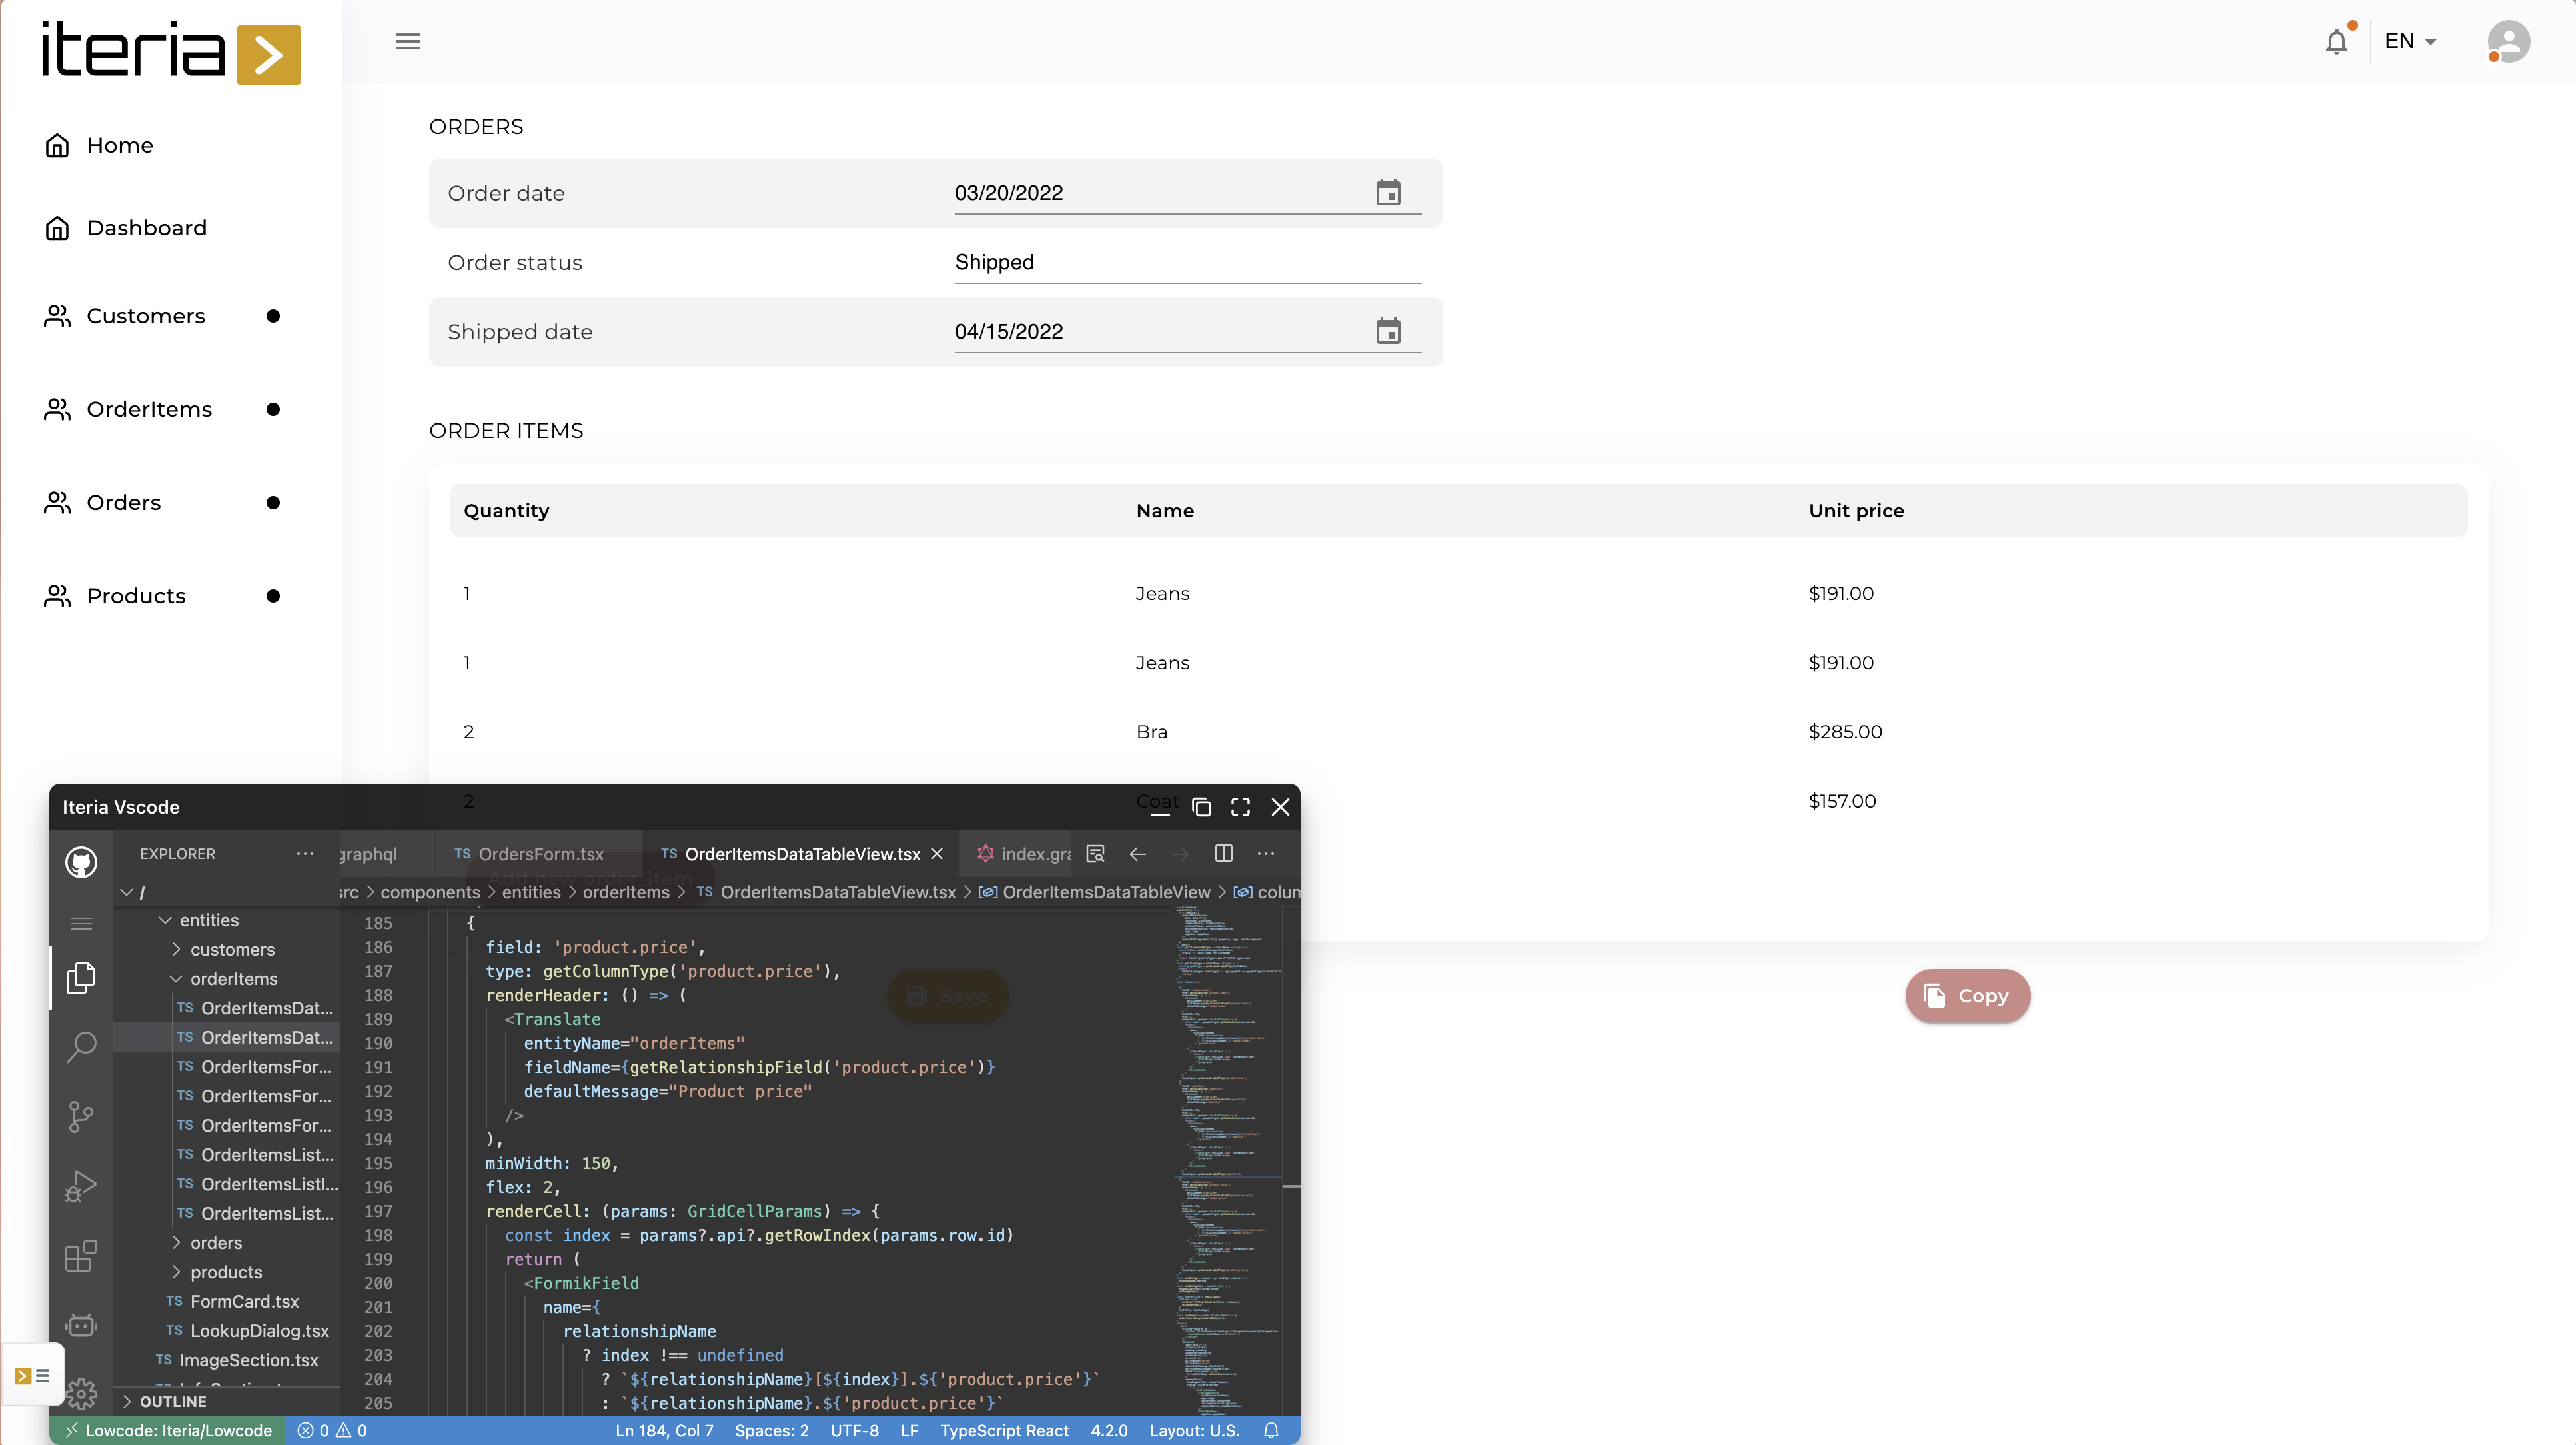Click the split editor right icon
The image size is (2576, 1445).
point(1223,853)
